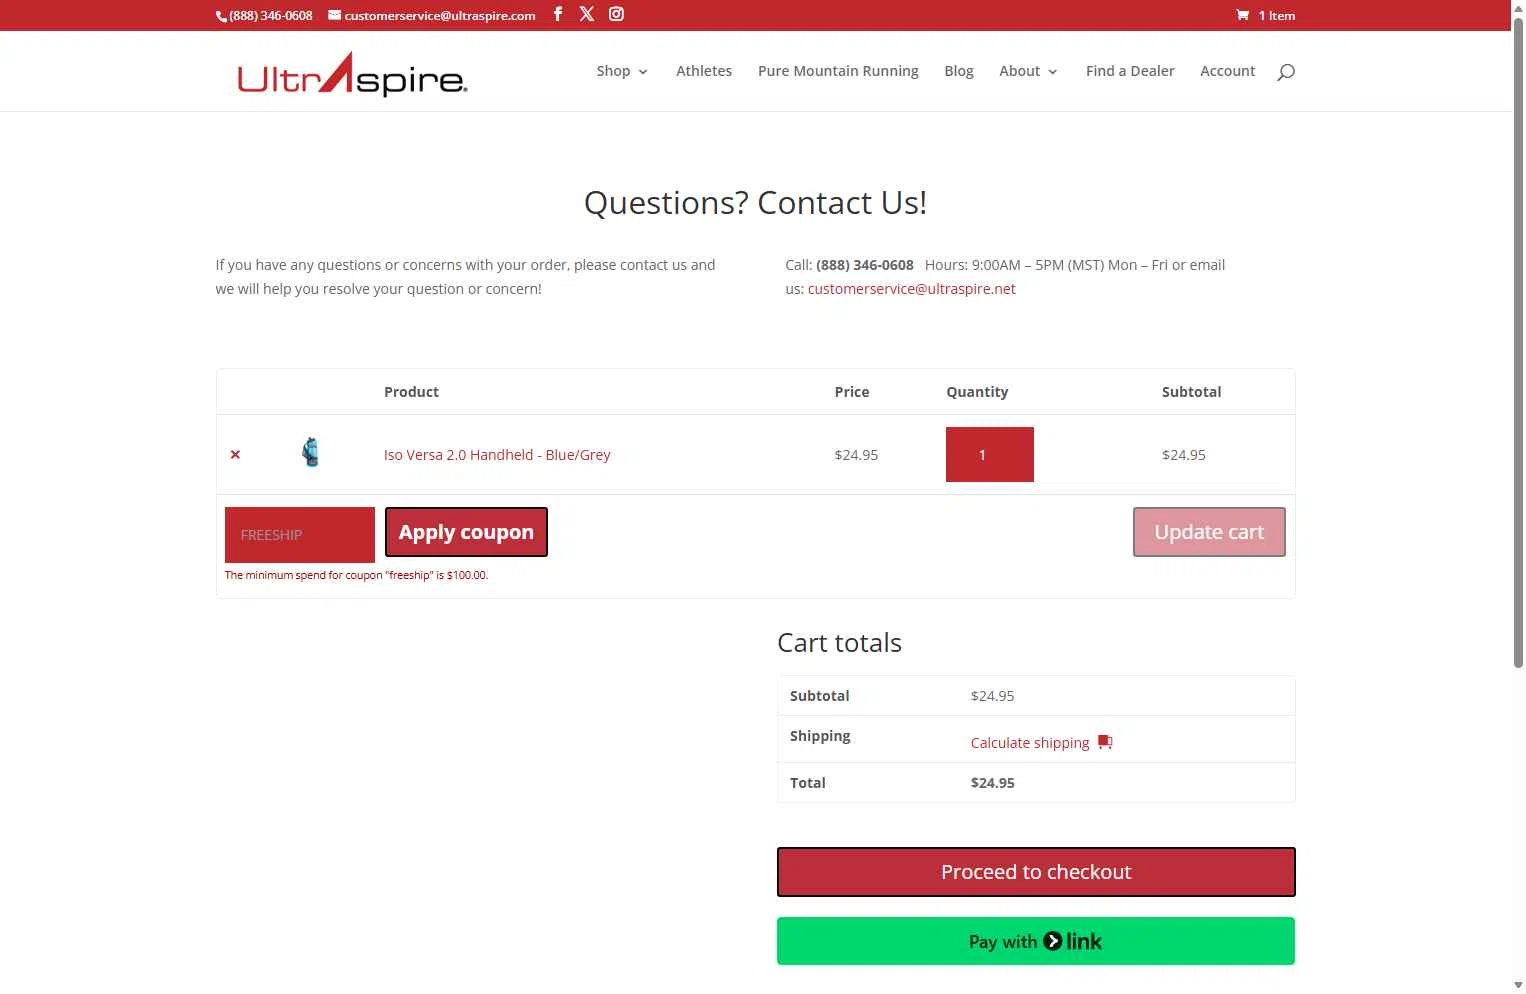Click customerservice@ultraspire.net email link

tap(912, 289)
